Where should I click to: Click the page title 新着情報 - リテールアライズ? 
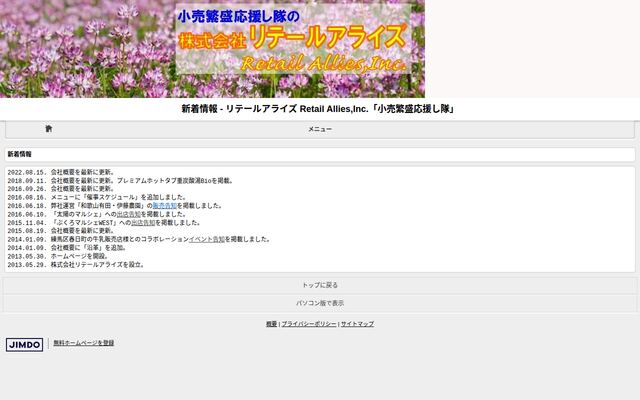pyautogui.click(x=318, y=109)
